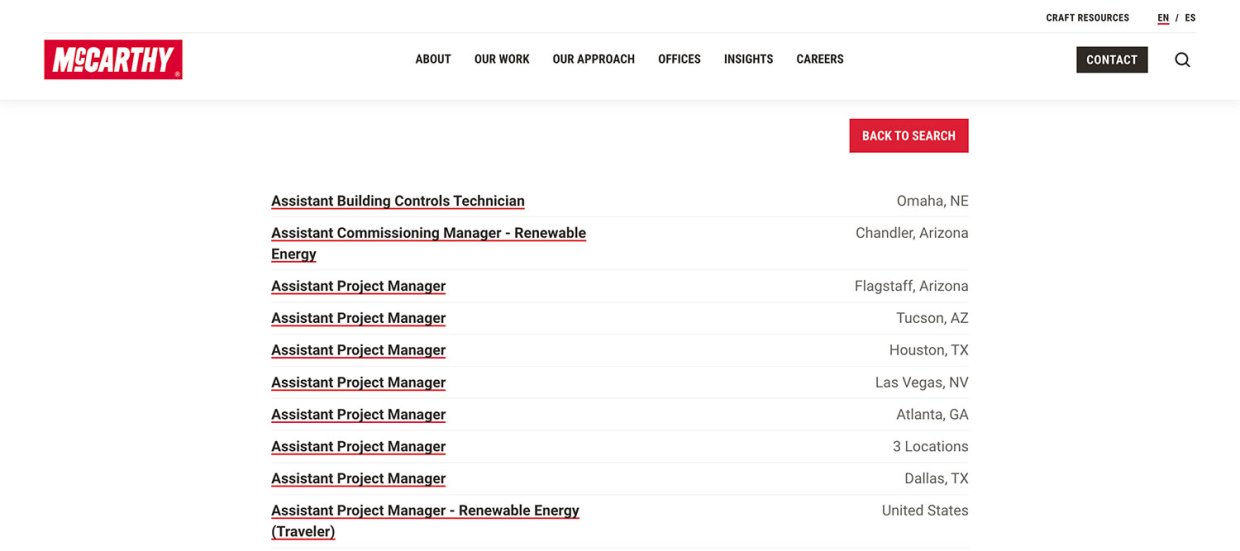Go to the Offices menu item
This screenshot has height=551, width=1240.
(679, 60)
